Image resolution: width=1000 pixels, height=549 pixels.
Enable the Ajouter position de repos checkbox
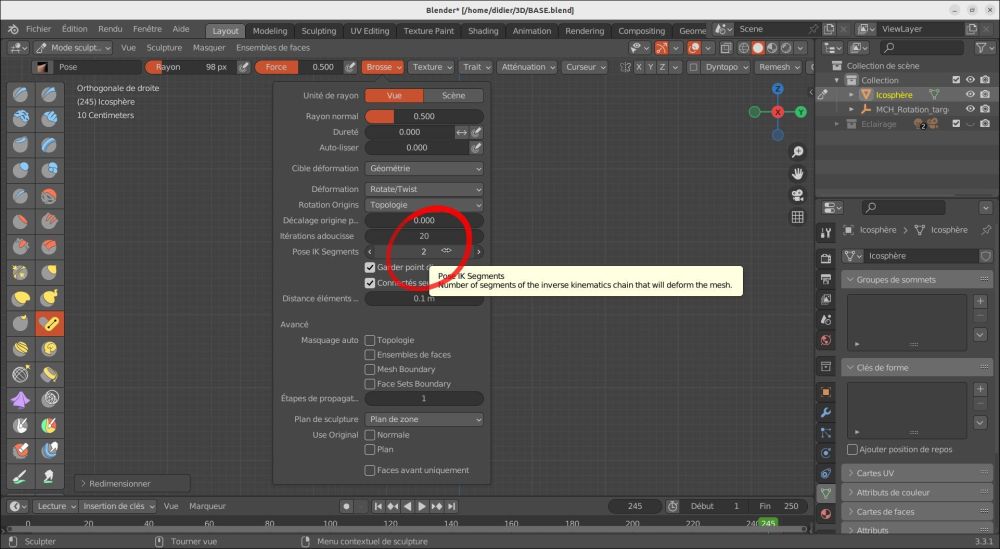852,450
